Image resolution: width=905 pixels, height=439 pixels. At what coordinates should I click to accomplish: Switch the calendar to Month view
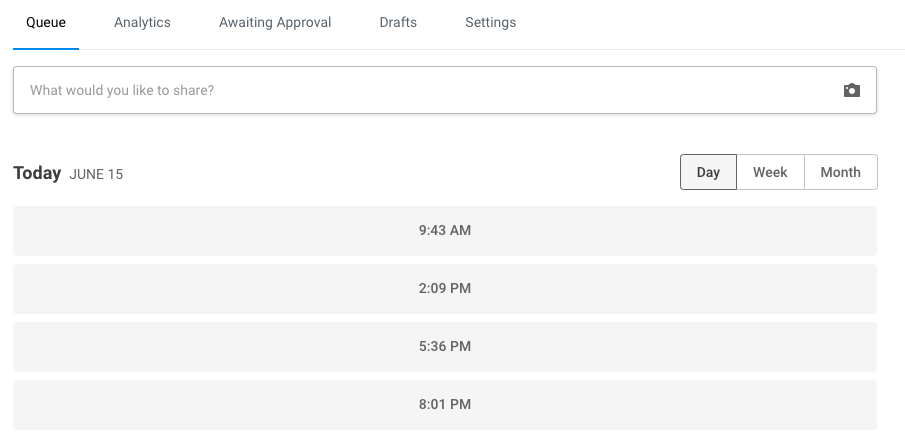click(x=840, y=172)
